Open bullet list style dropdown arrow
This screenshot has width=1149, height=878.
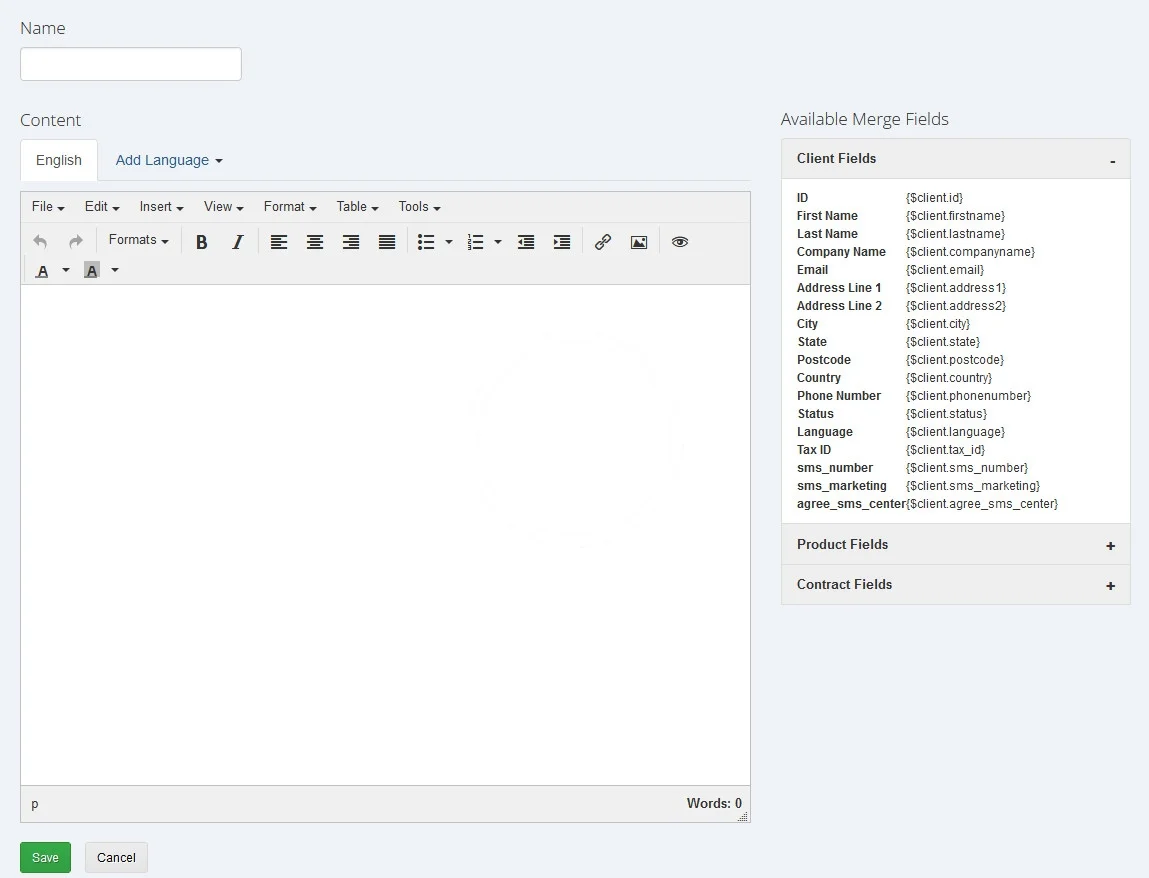point(449,242)
